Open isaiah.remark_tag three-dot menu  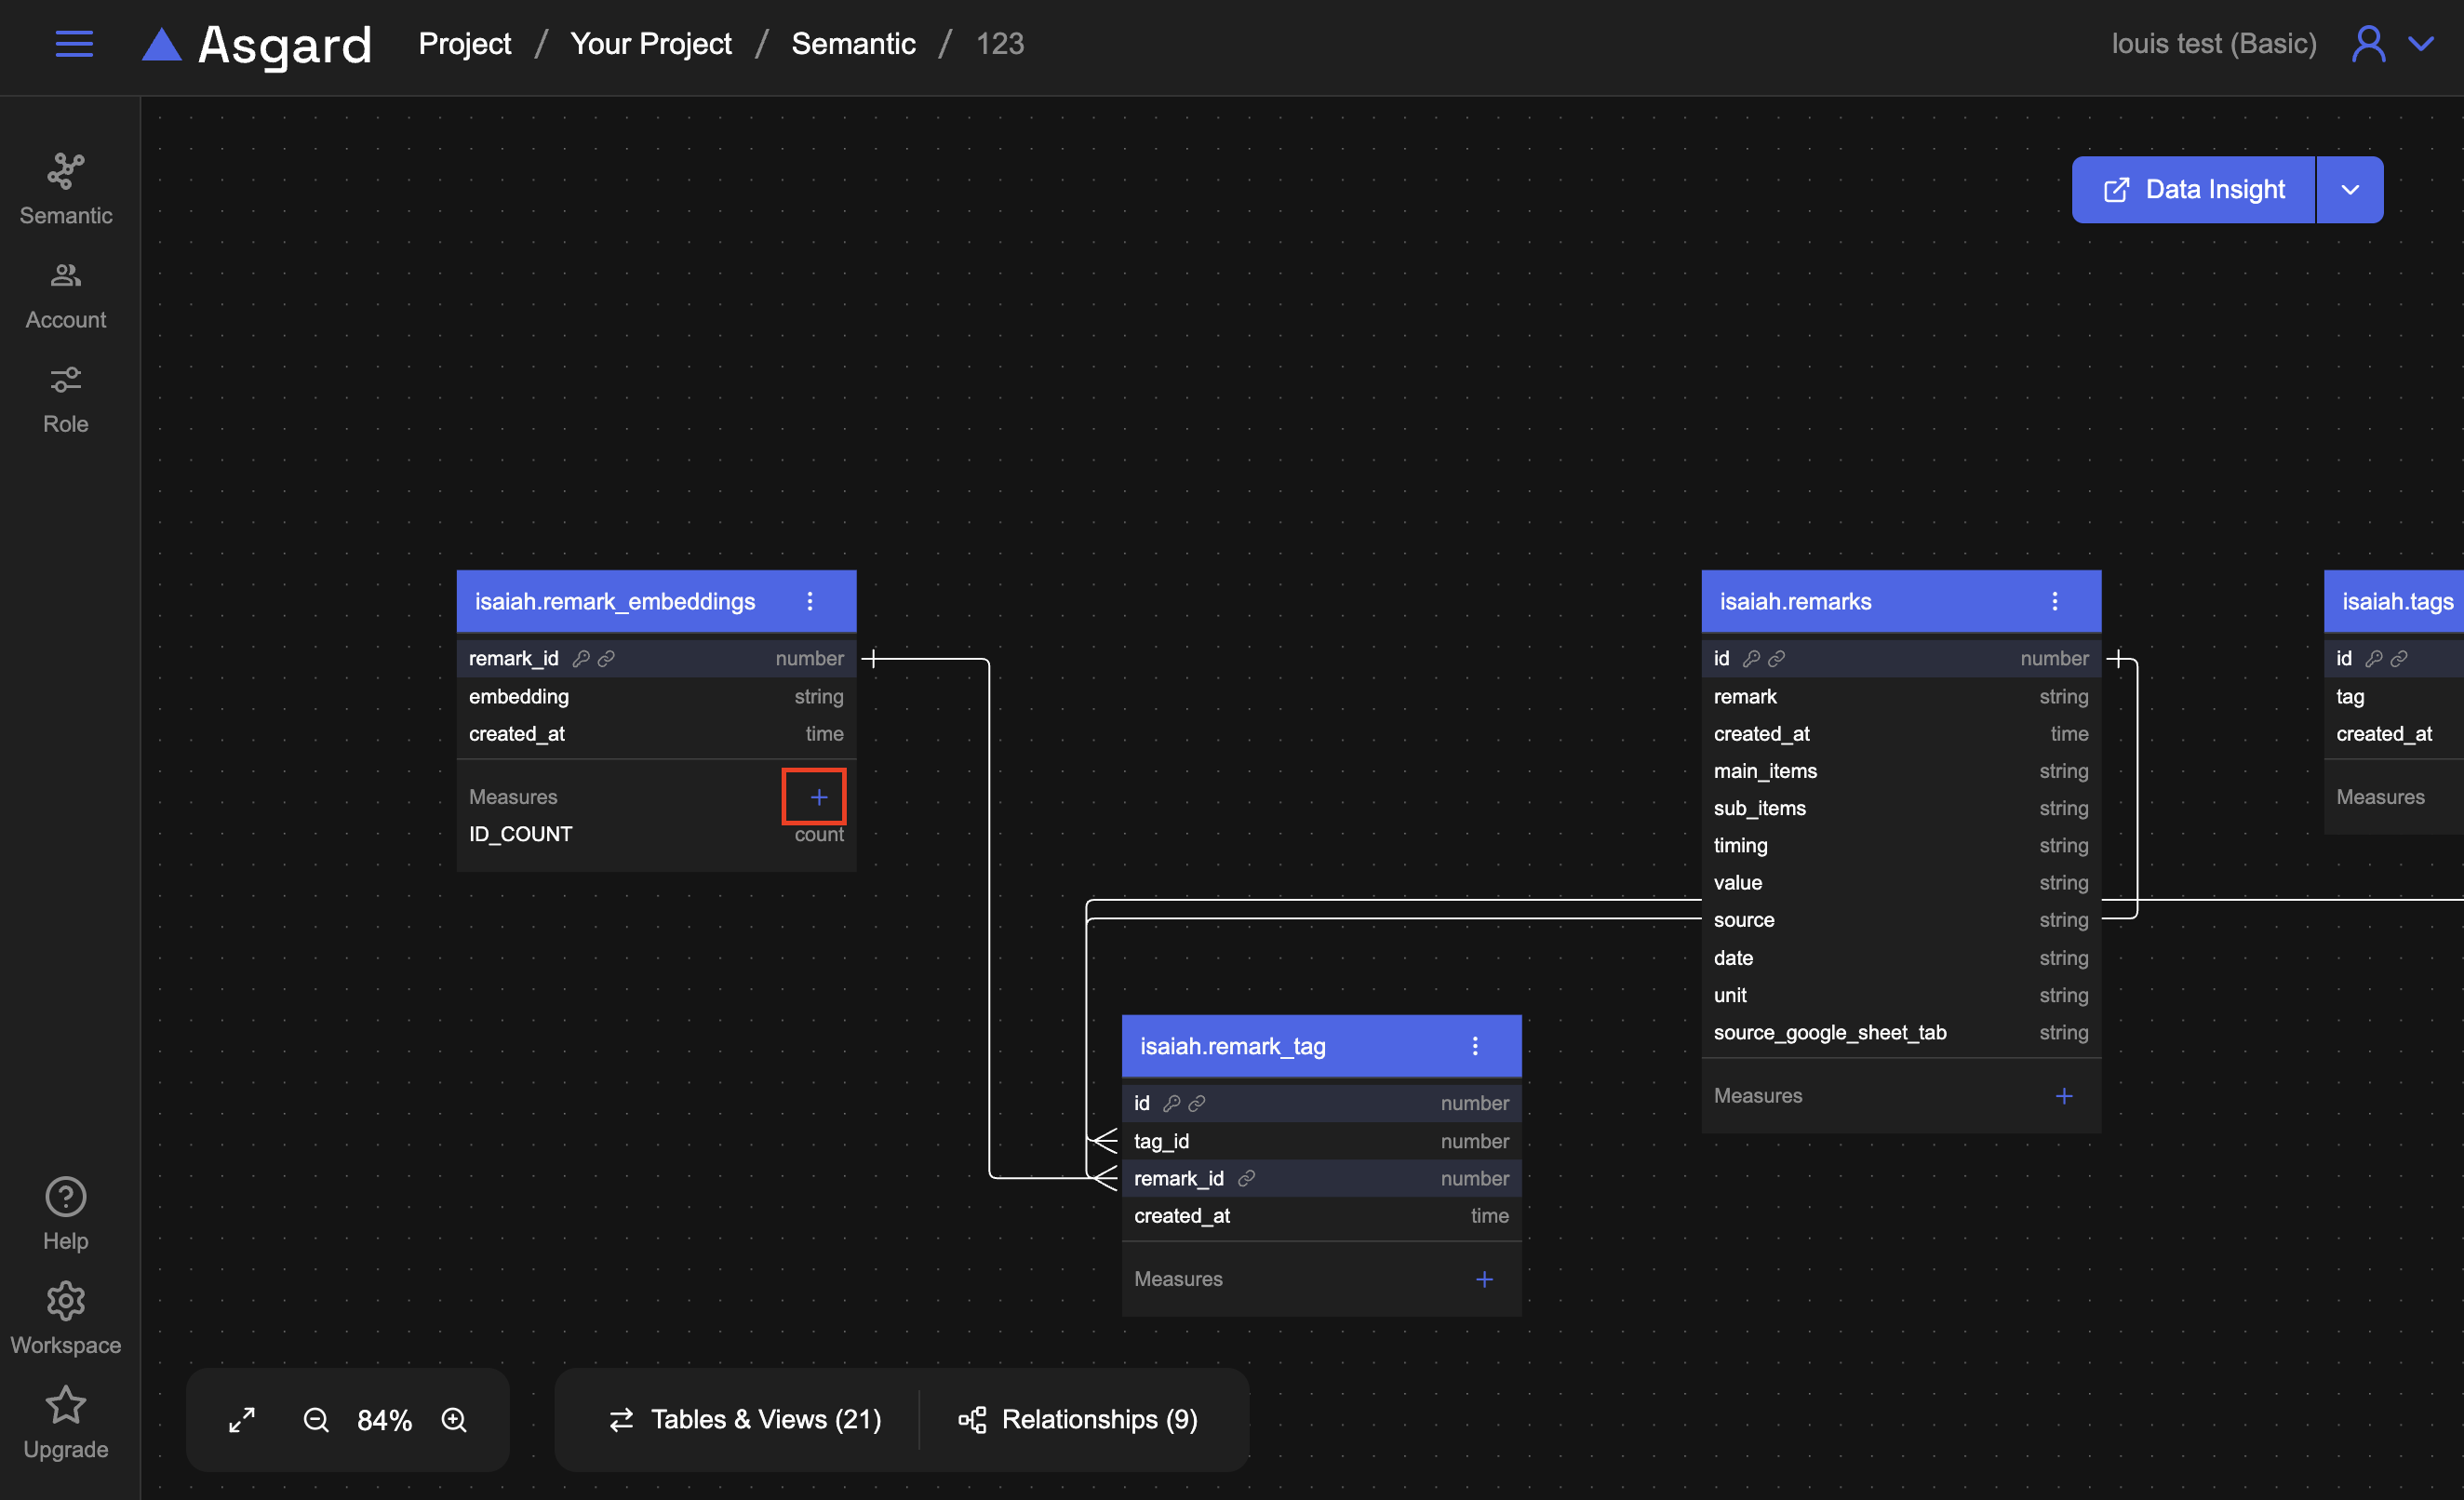click(1475, 1046)
